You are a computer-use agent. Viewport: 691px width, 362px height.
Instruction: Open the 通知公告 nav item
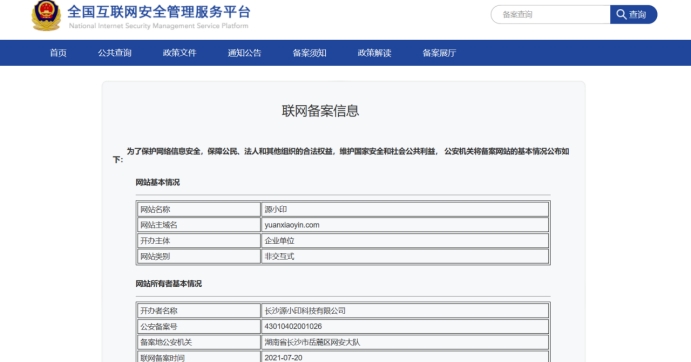tap(245, 53)
